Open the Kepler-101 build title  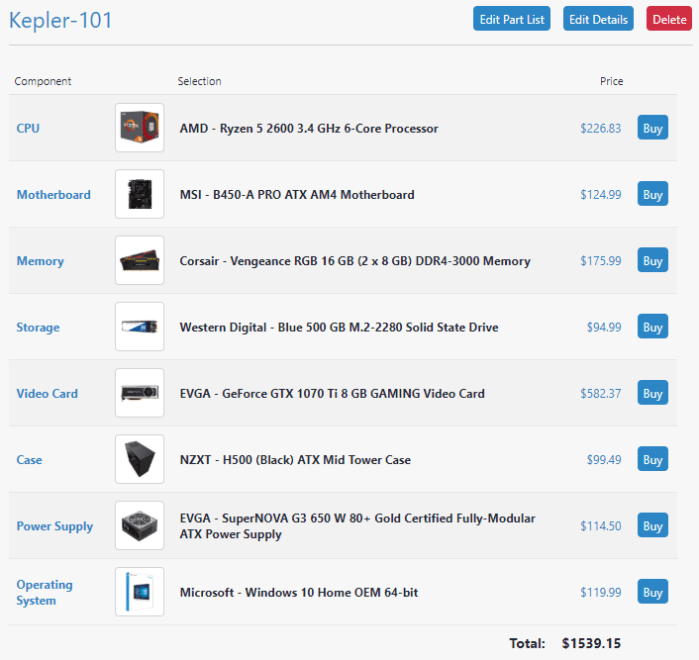[x=61, y=20]
